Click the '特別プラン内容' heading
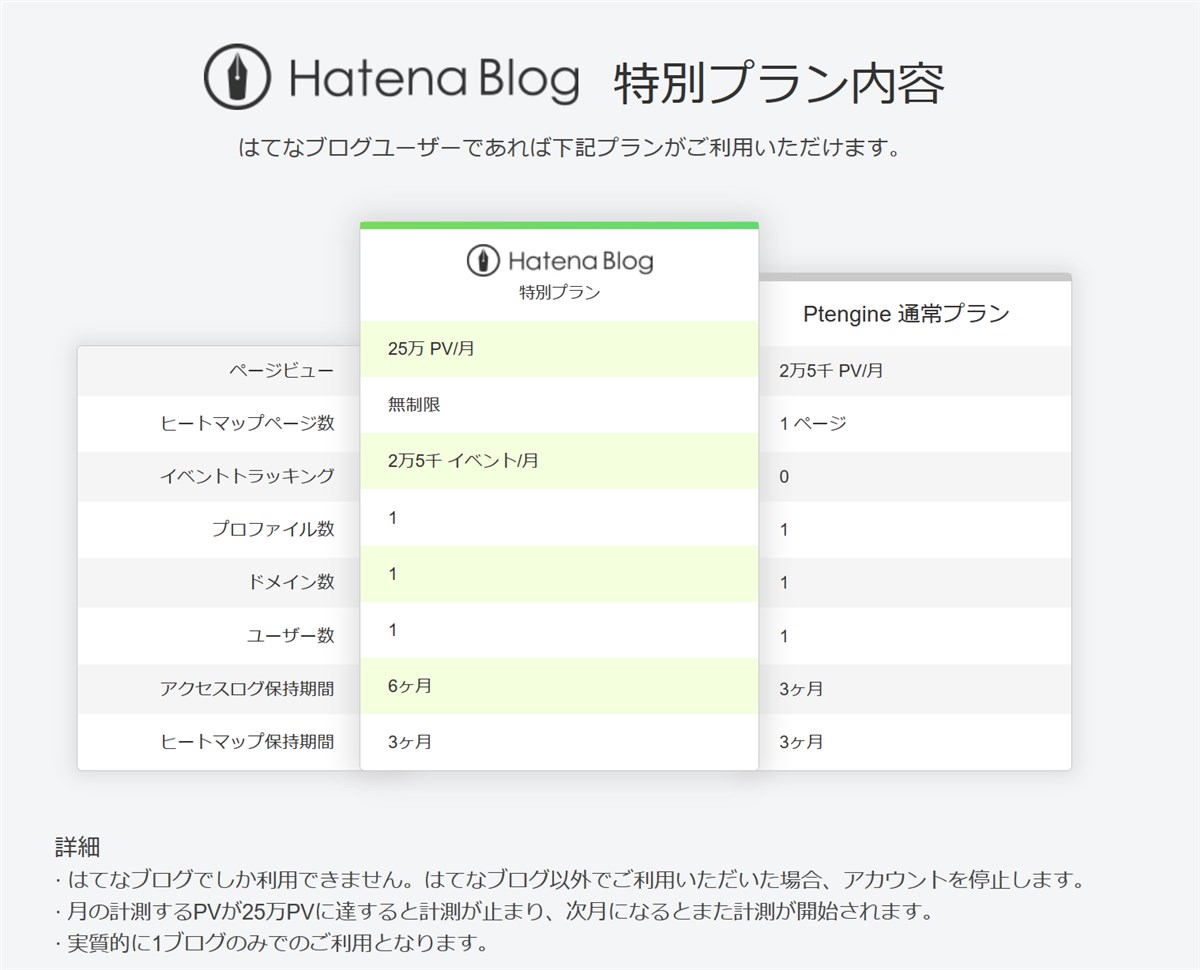 tap(779, 84)
